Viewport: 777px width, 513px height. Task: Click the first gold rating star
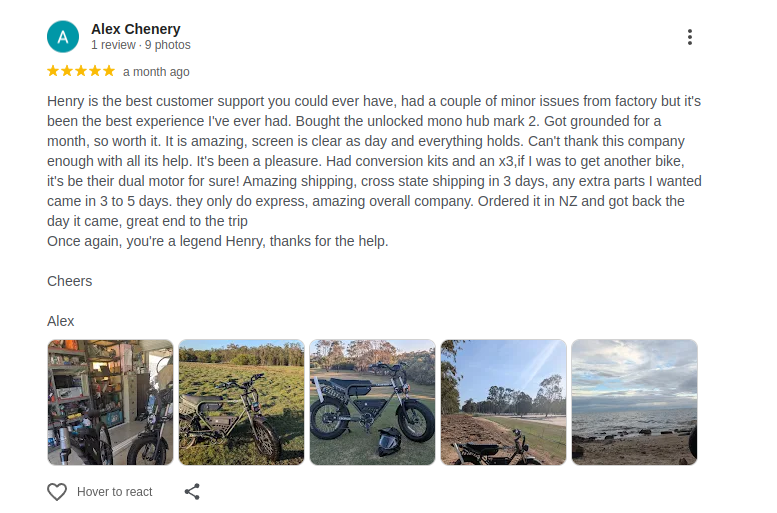[x=54, y=71]
